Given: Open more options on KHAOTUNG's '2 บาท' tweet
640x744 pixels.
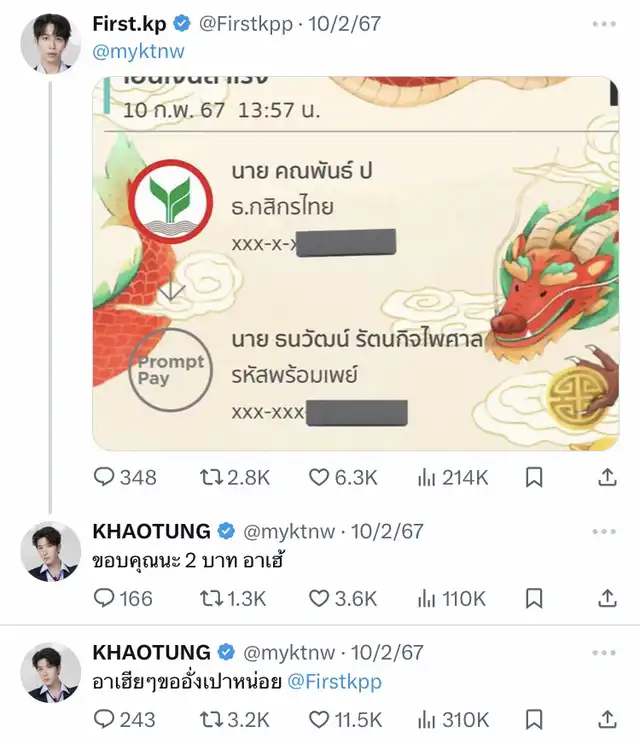Looking at the screenshot, I should point(603,531).
